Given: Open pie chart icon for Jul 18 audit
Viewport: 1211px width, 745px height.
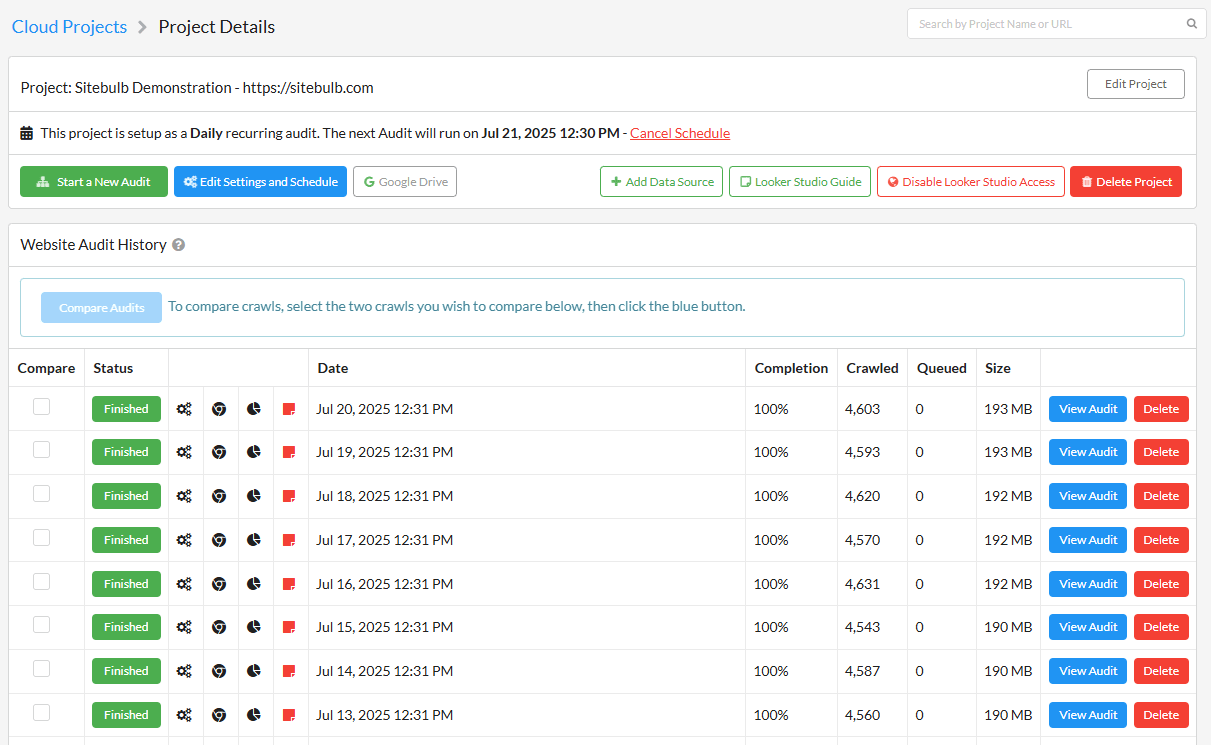Looking at the screenshot, I should pyautogui.click(x=254, y=496).
